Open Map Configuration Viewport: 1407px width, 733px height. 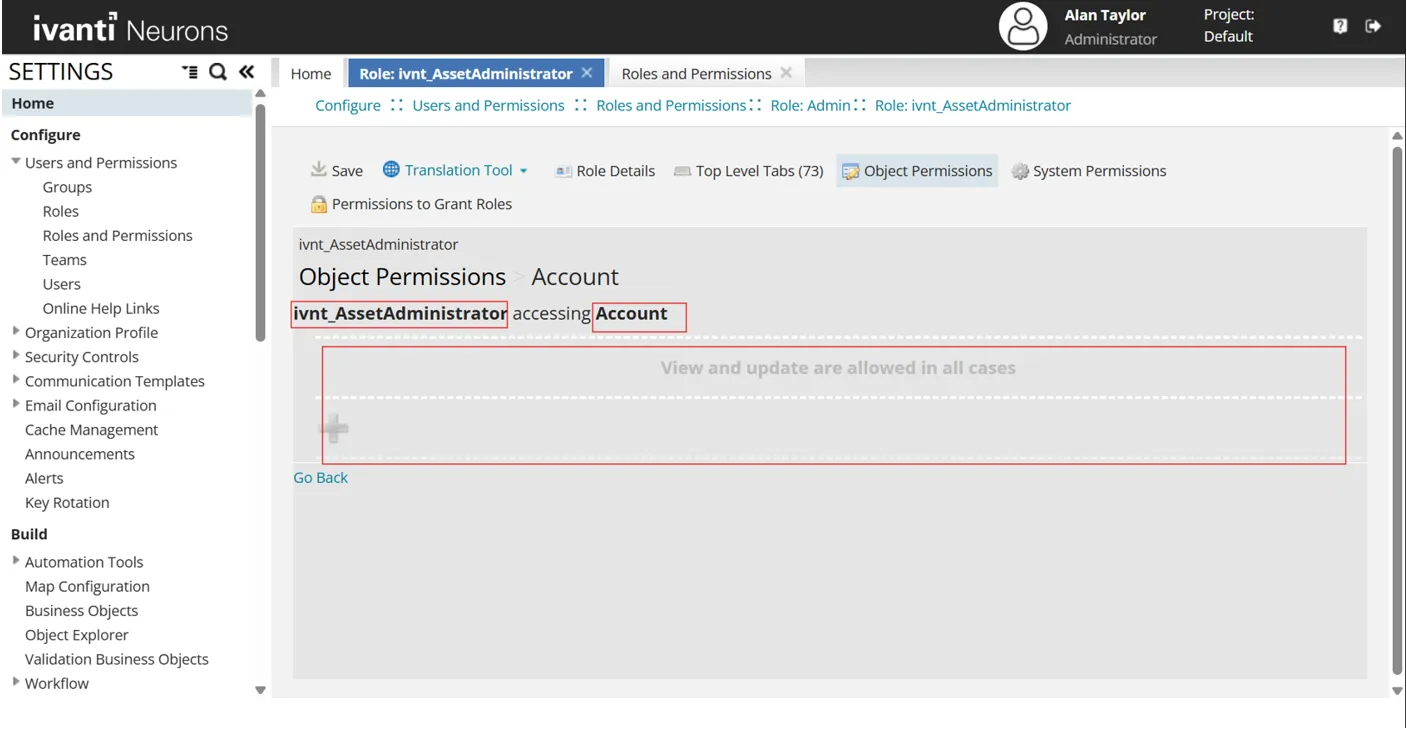click(x=87, y=587)
